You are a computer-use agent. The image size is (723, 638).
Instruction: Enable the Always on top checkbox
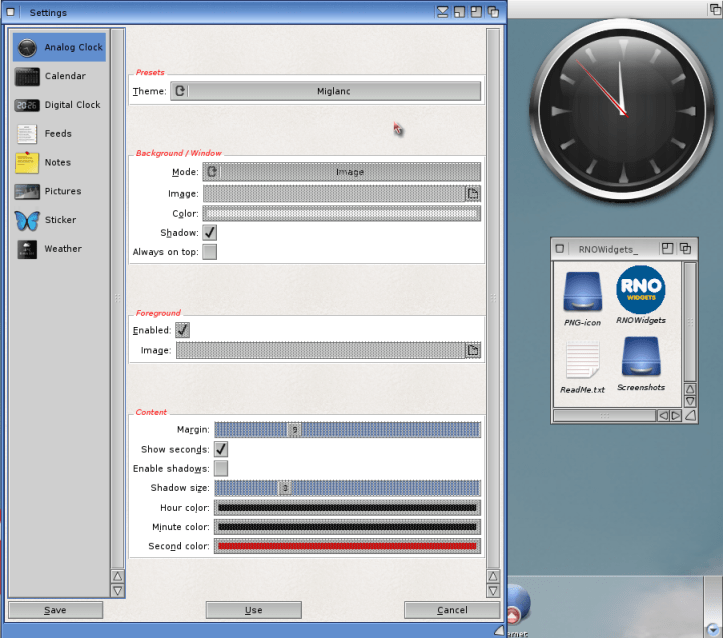[x=210, y=252]
